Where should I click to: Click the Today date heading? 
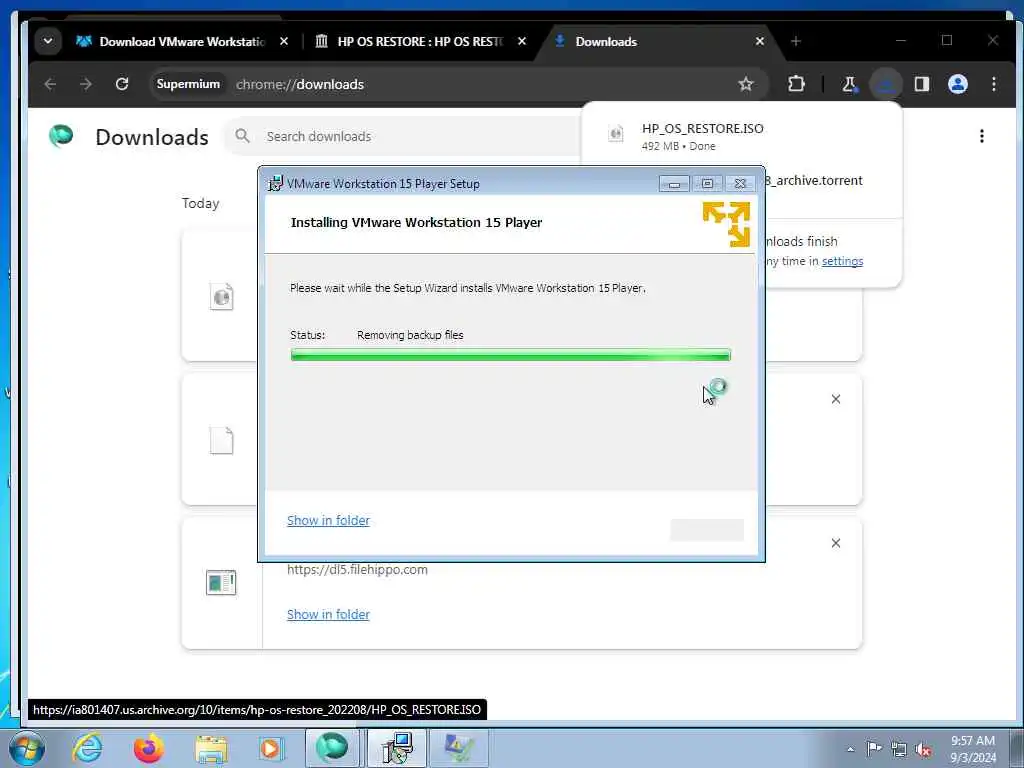(x=200, y=203)
